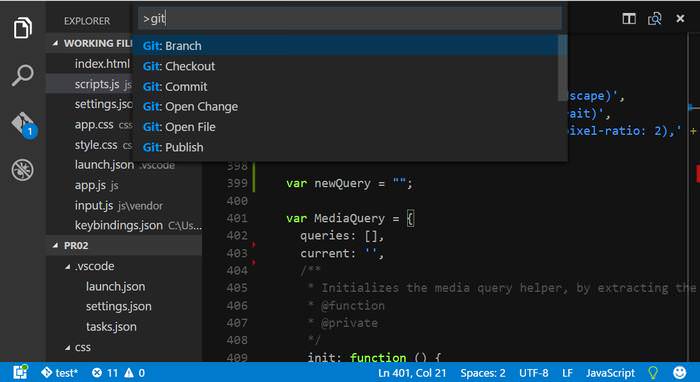The width and height of the screenshot is (700, 382).
Task: Open the errors count showing 11
Action: 105,373
